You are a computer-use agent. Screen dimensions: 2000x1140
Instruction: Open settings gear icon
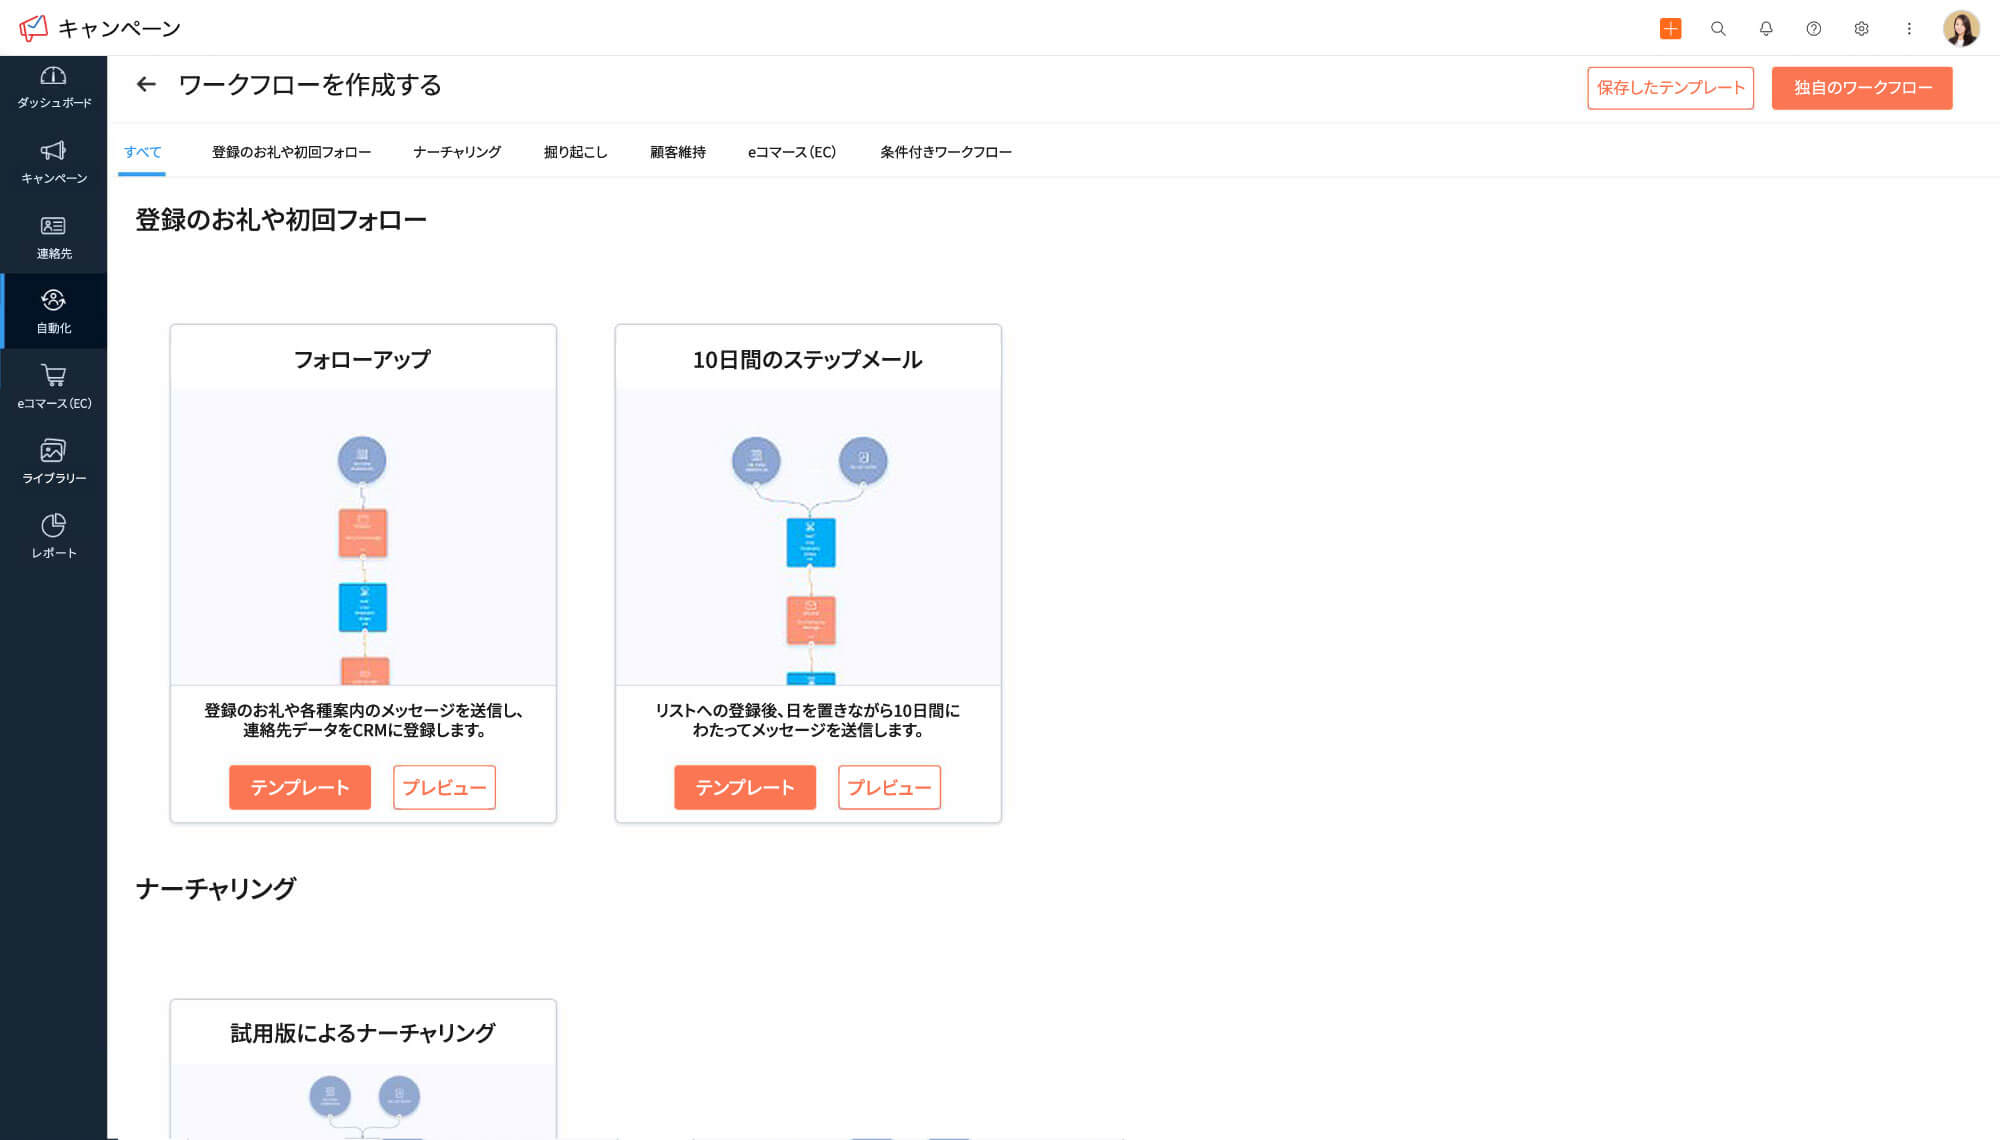click(x=1861, y=28)
